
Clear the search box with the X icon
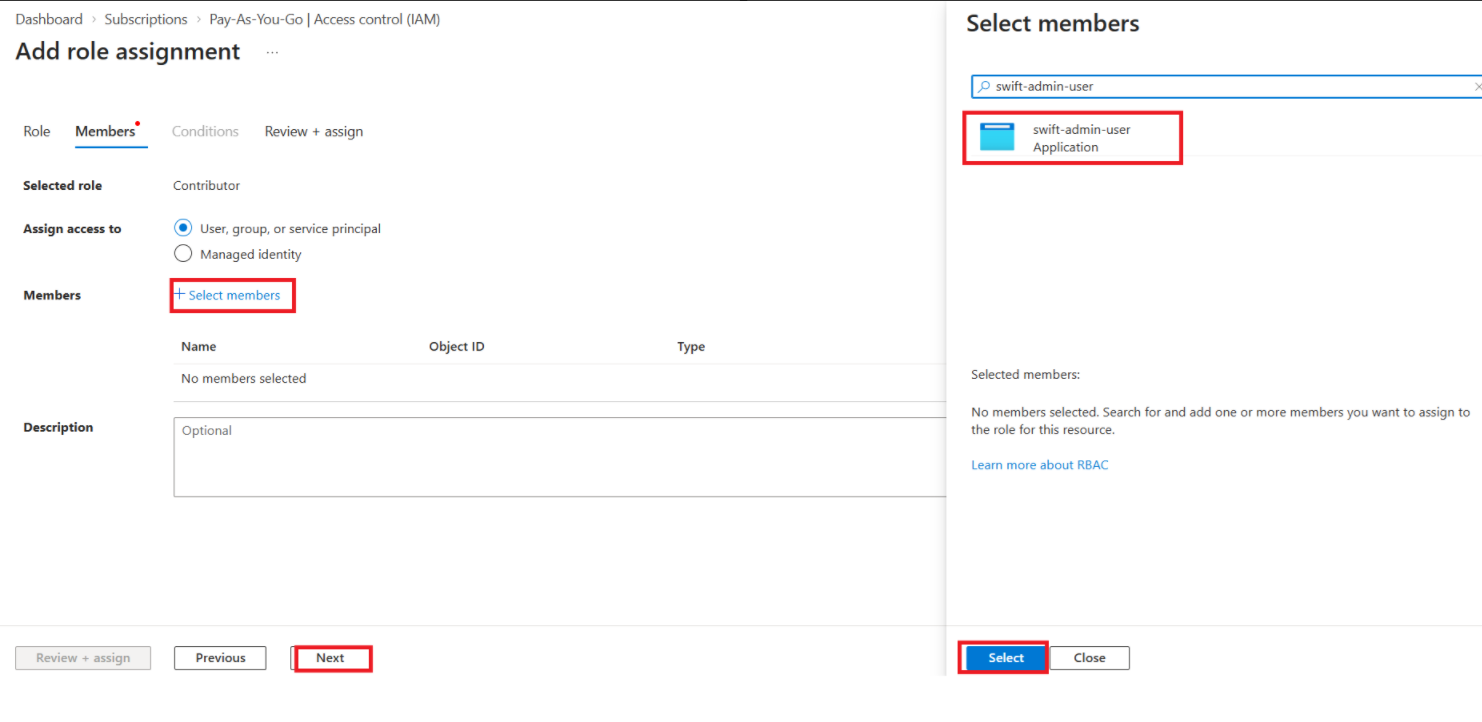tap(1477, 87)
